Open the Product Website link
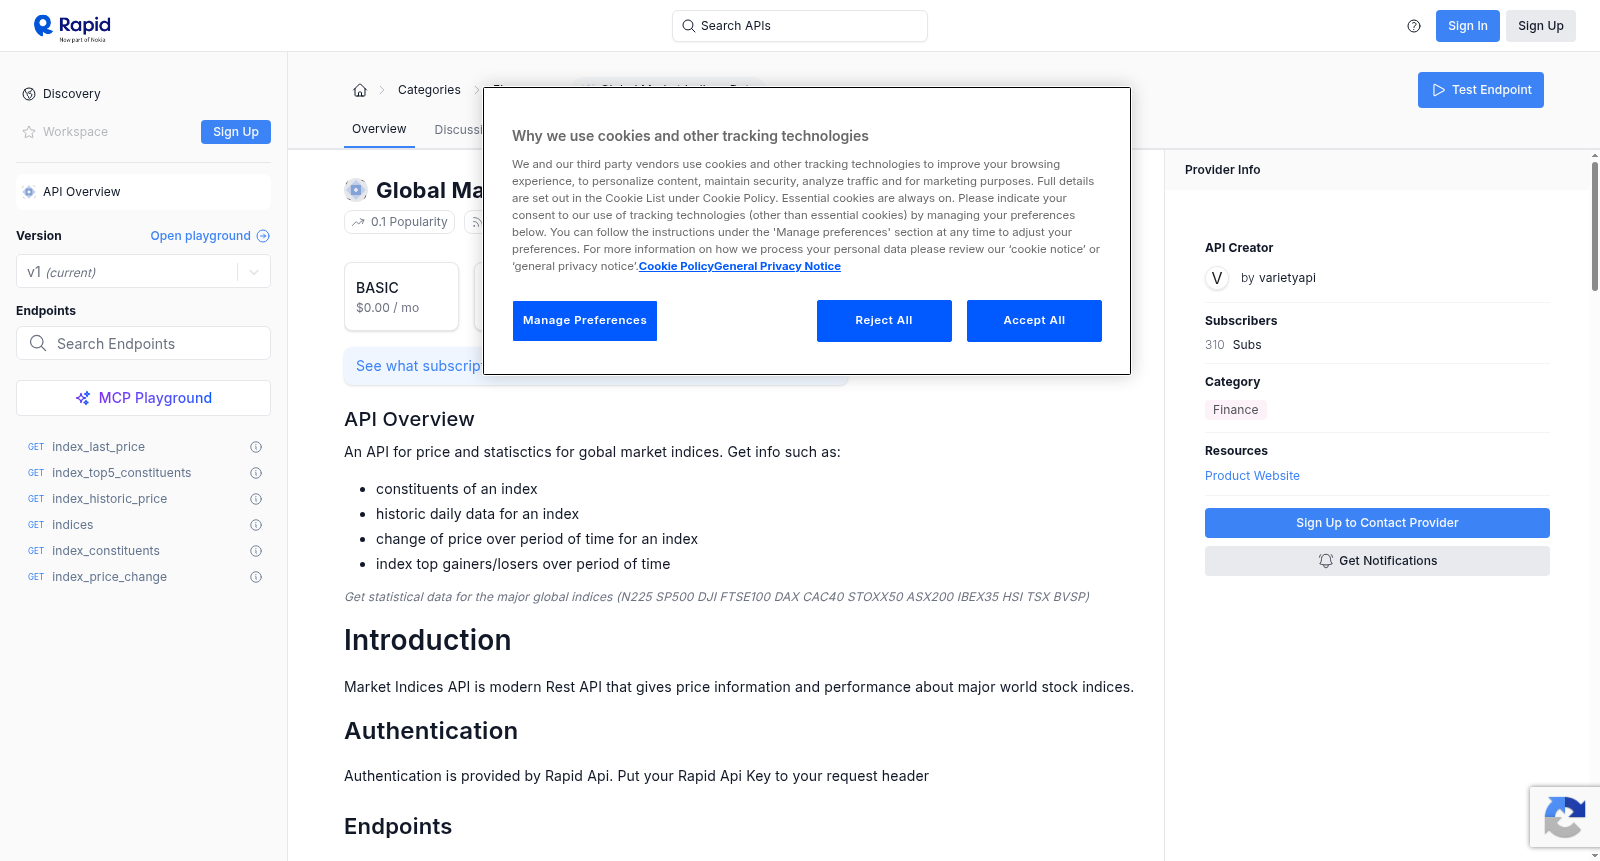This screenshot has height=861, width=1600. tap(1252, 476)
